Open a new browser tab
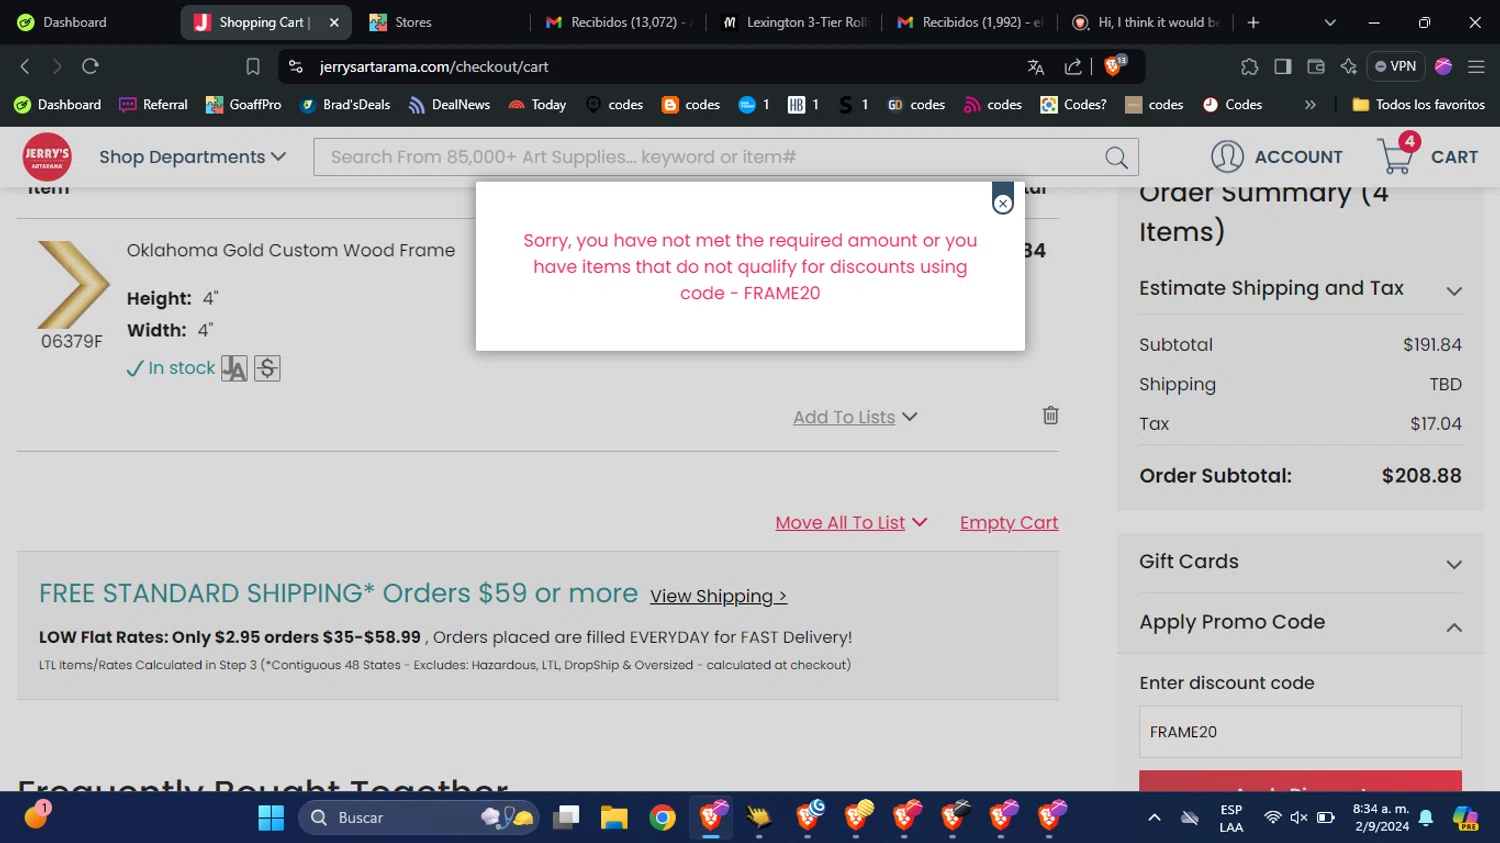1500x843 pixels. pyautogui.click(x=1253, y=22)
